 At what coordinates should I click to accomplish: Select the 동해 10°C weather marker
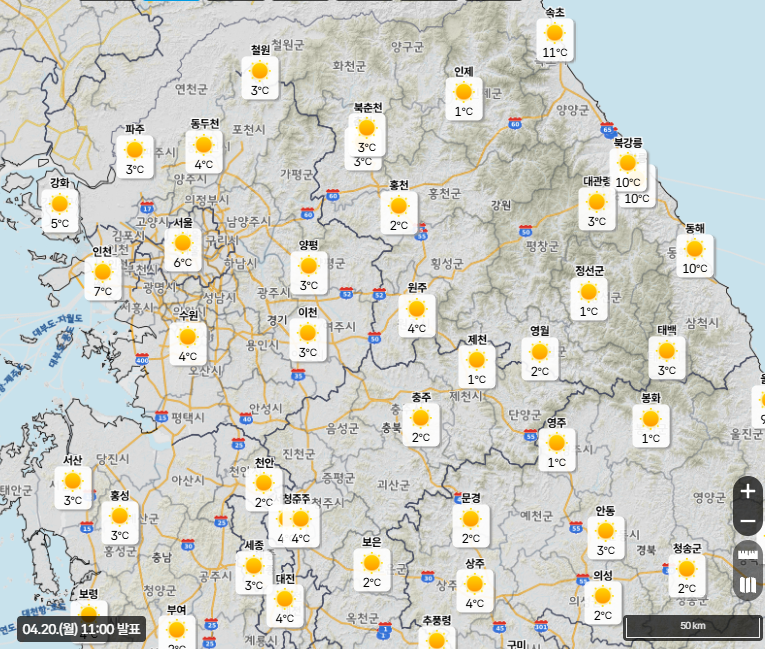[x=694, y=255]
